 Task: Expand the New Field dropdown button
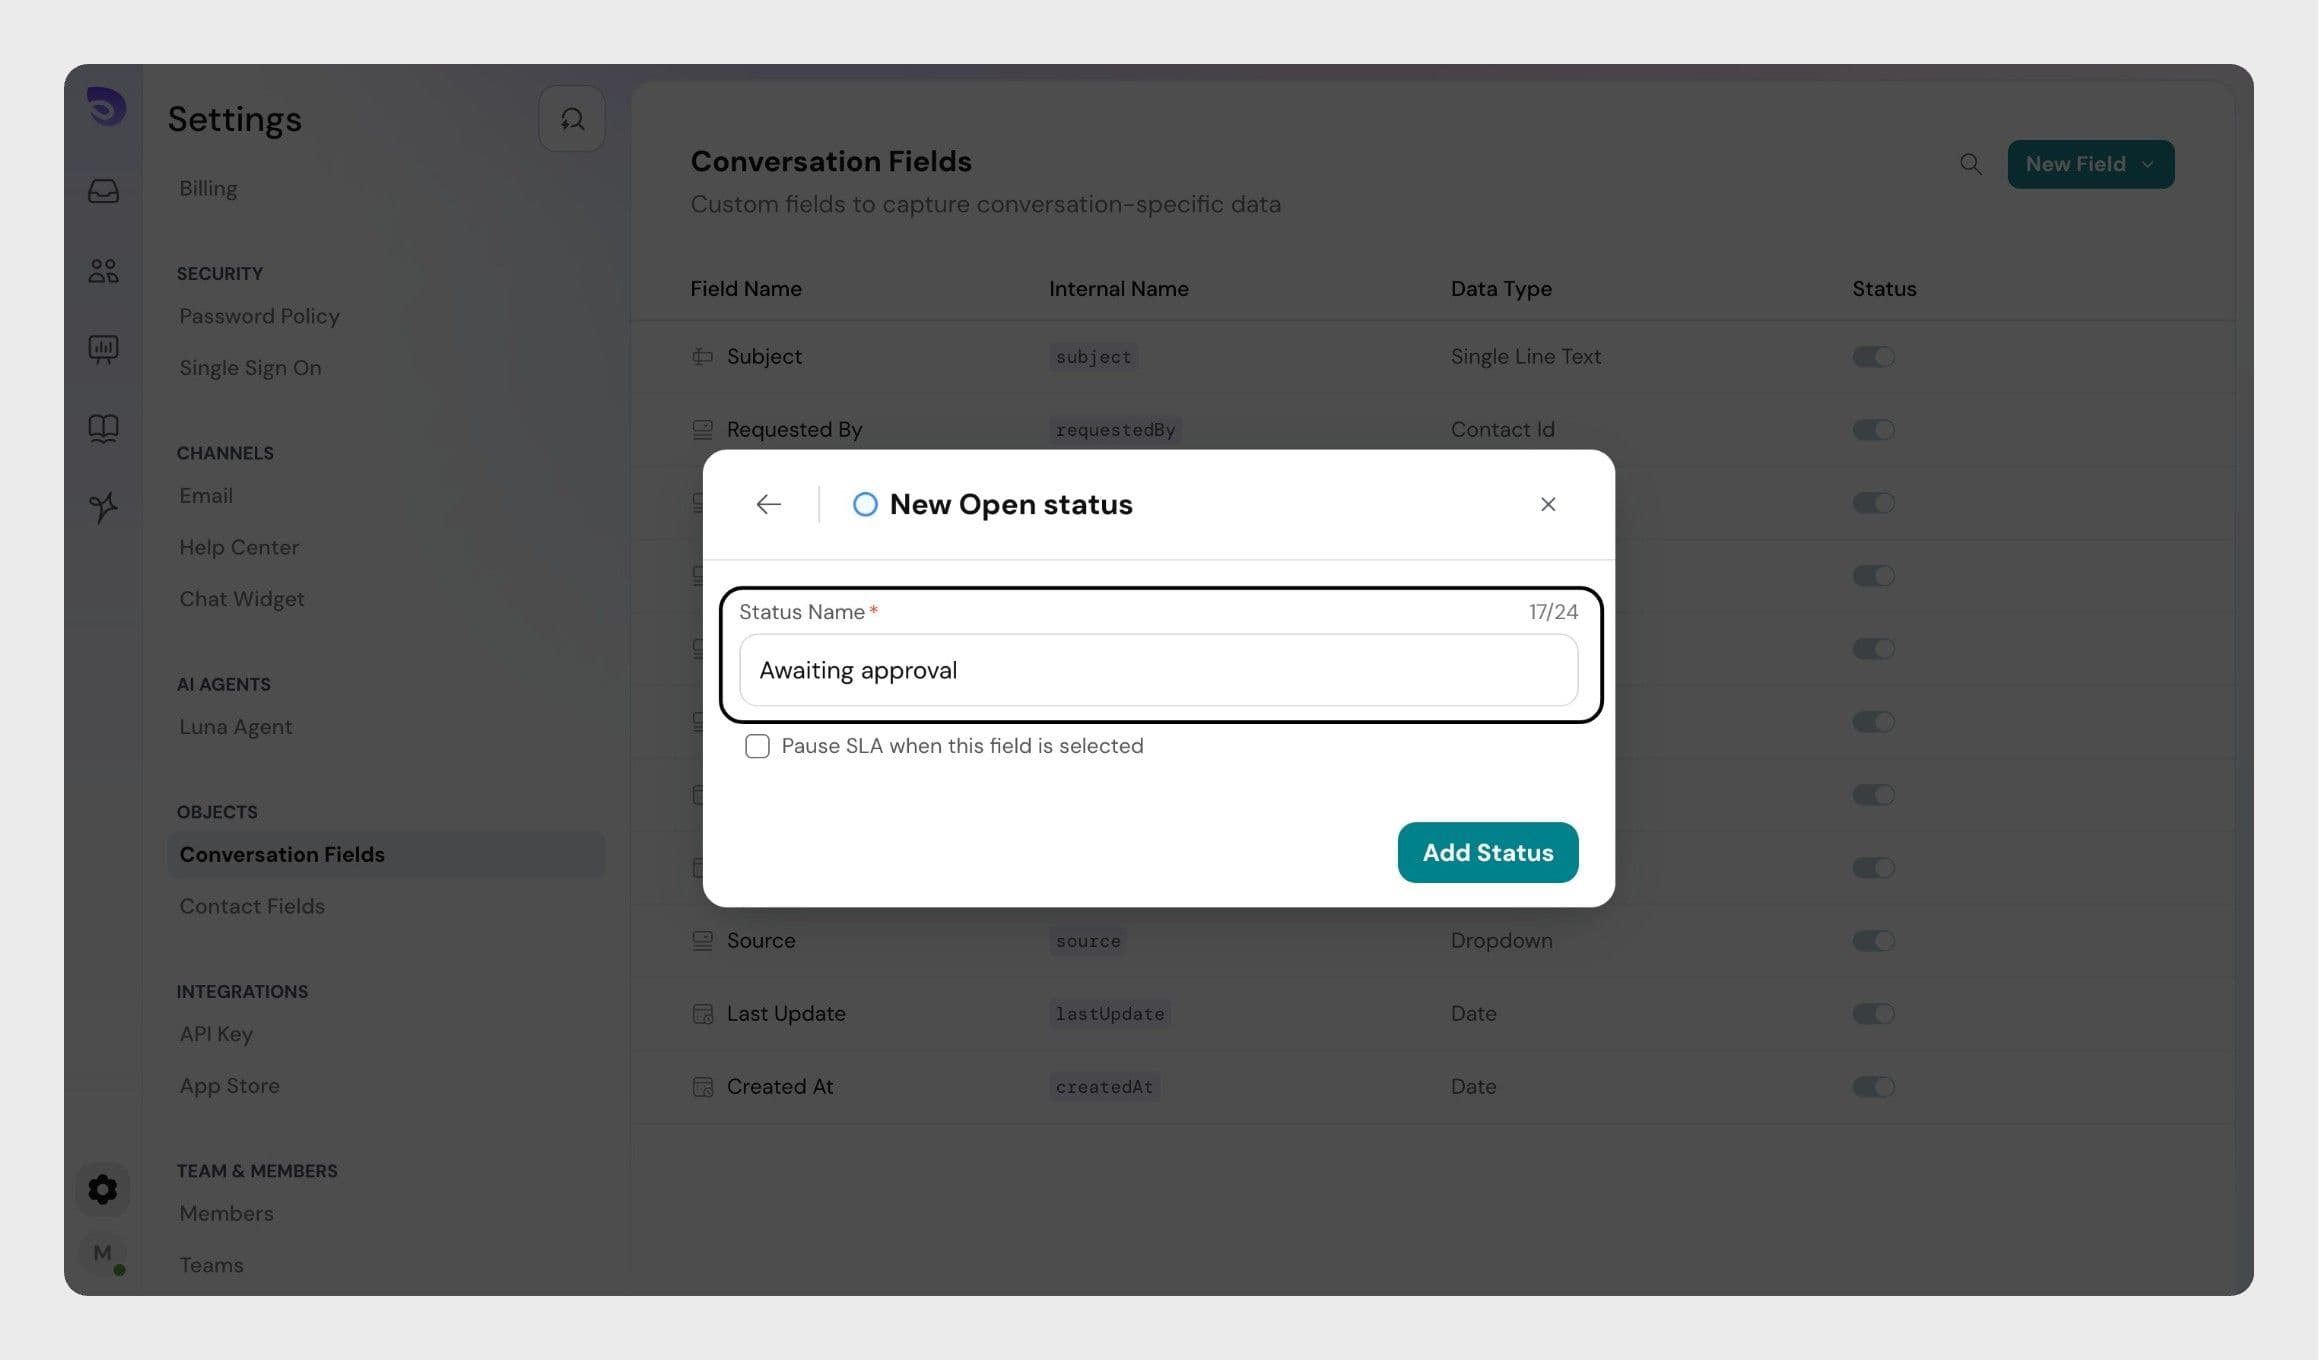(x=2089, y=164)
